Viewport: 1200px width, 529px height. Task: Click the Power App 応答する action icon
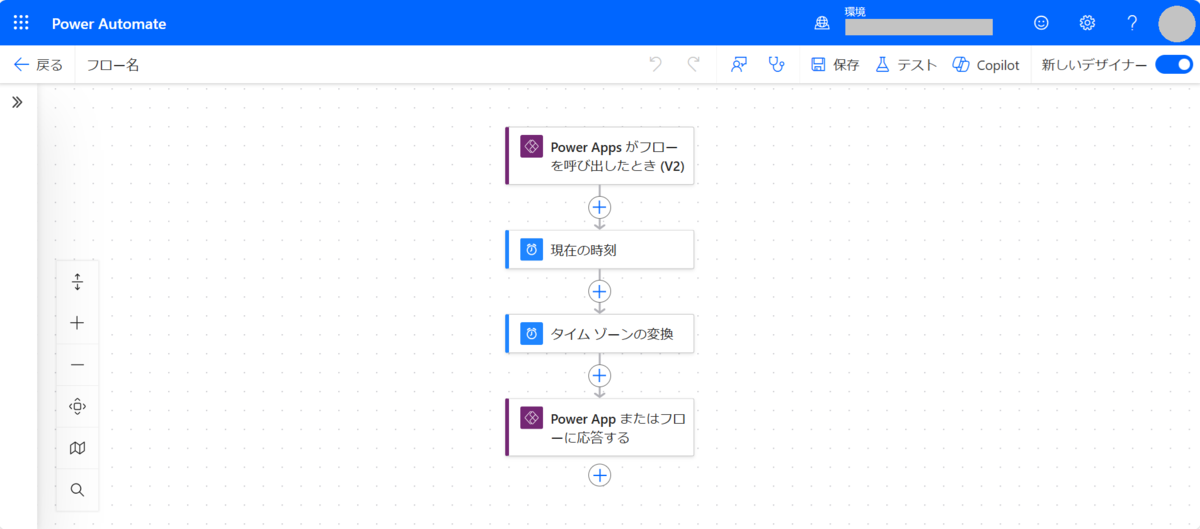point(531,418)
